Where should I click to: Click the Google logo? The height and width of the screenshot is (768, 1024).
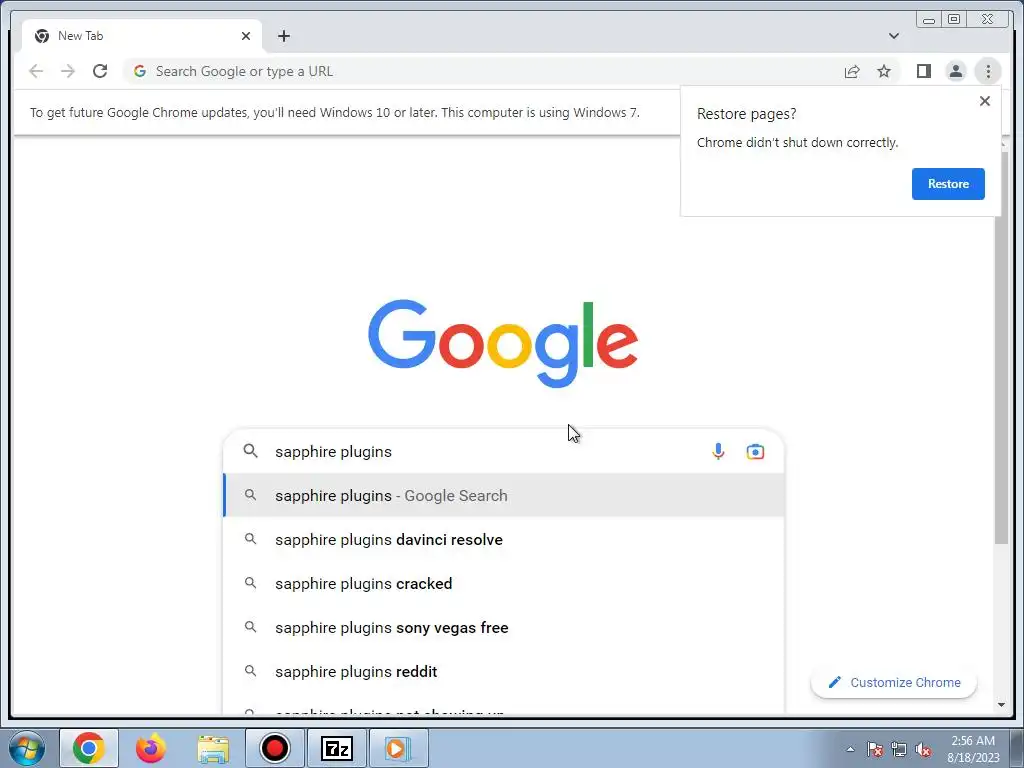tap(503, 344)
